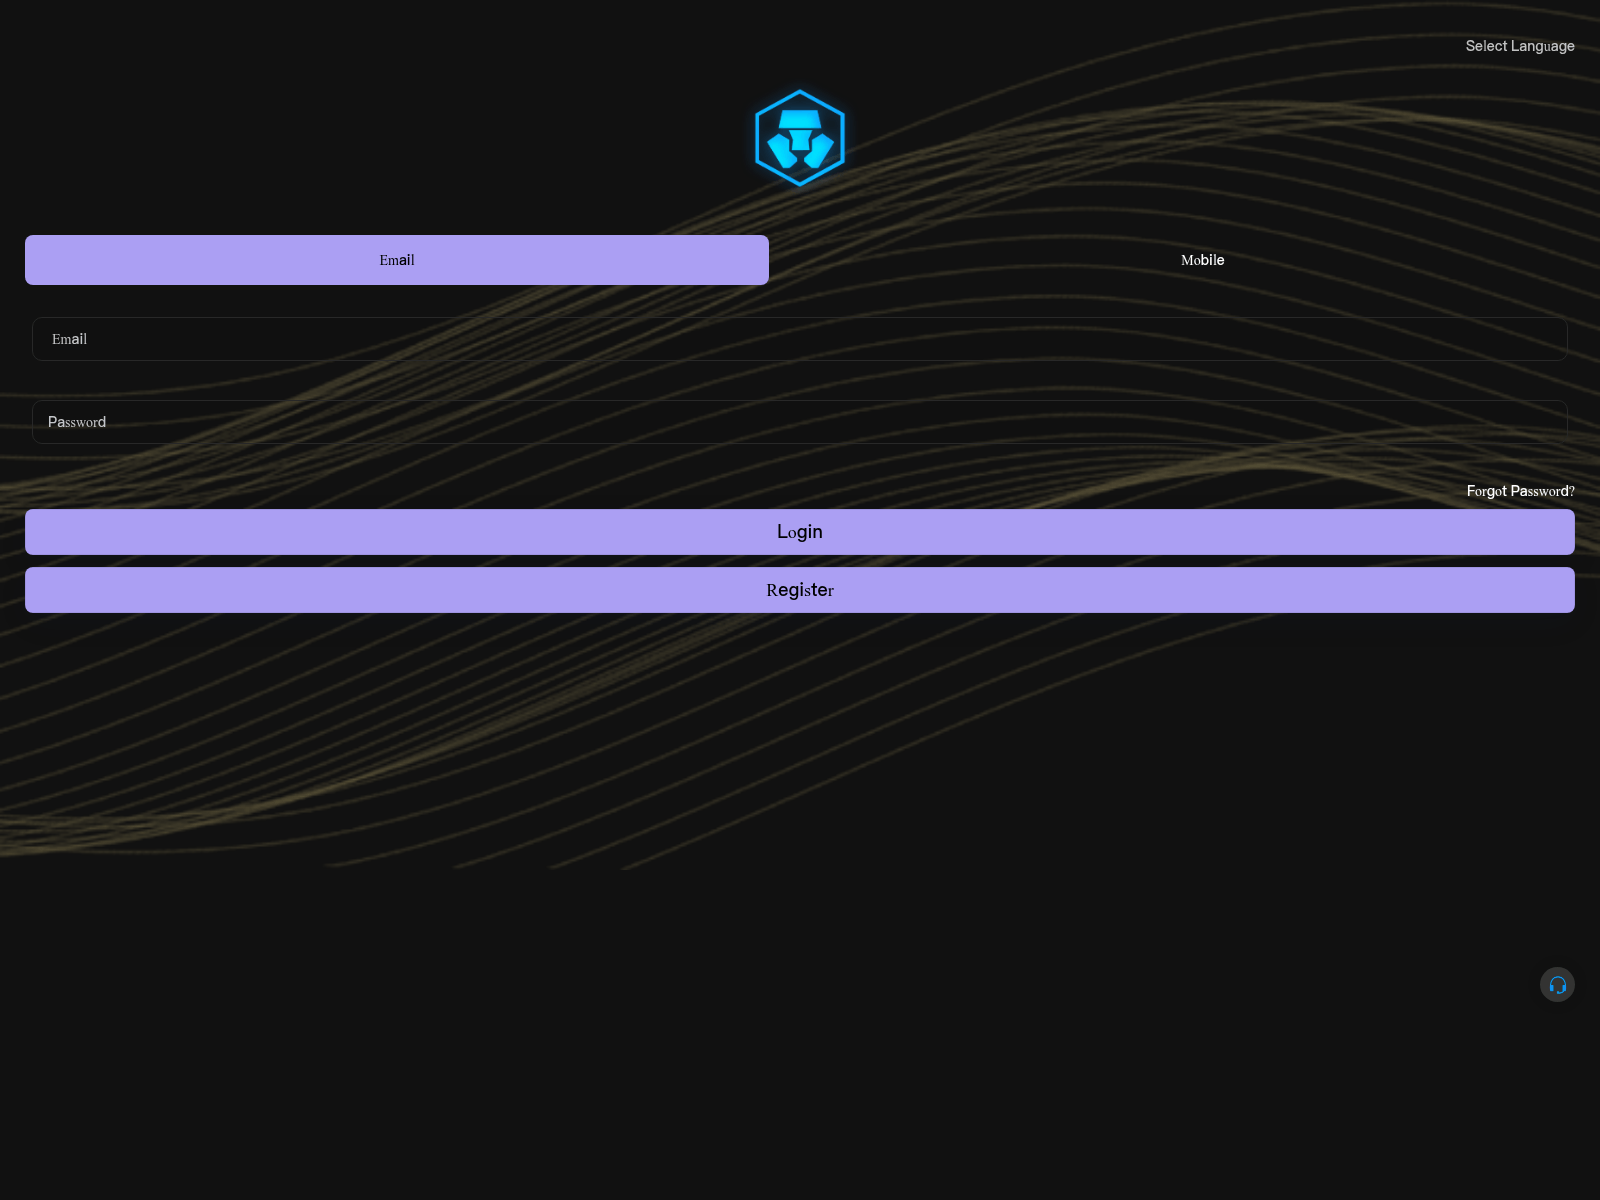Focus the Email input field

click(x=800, y=339)
